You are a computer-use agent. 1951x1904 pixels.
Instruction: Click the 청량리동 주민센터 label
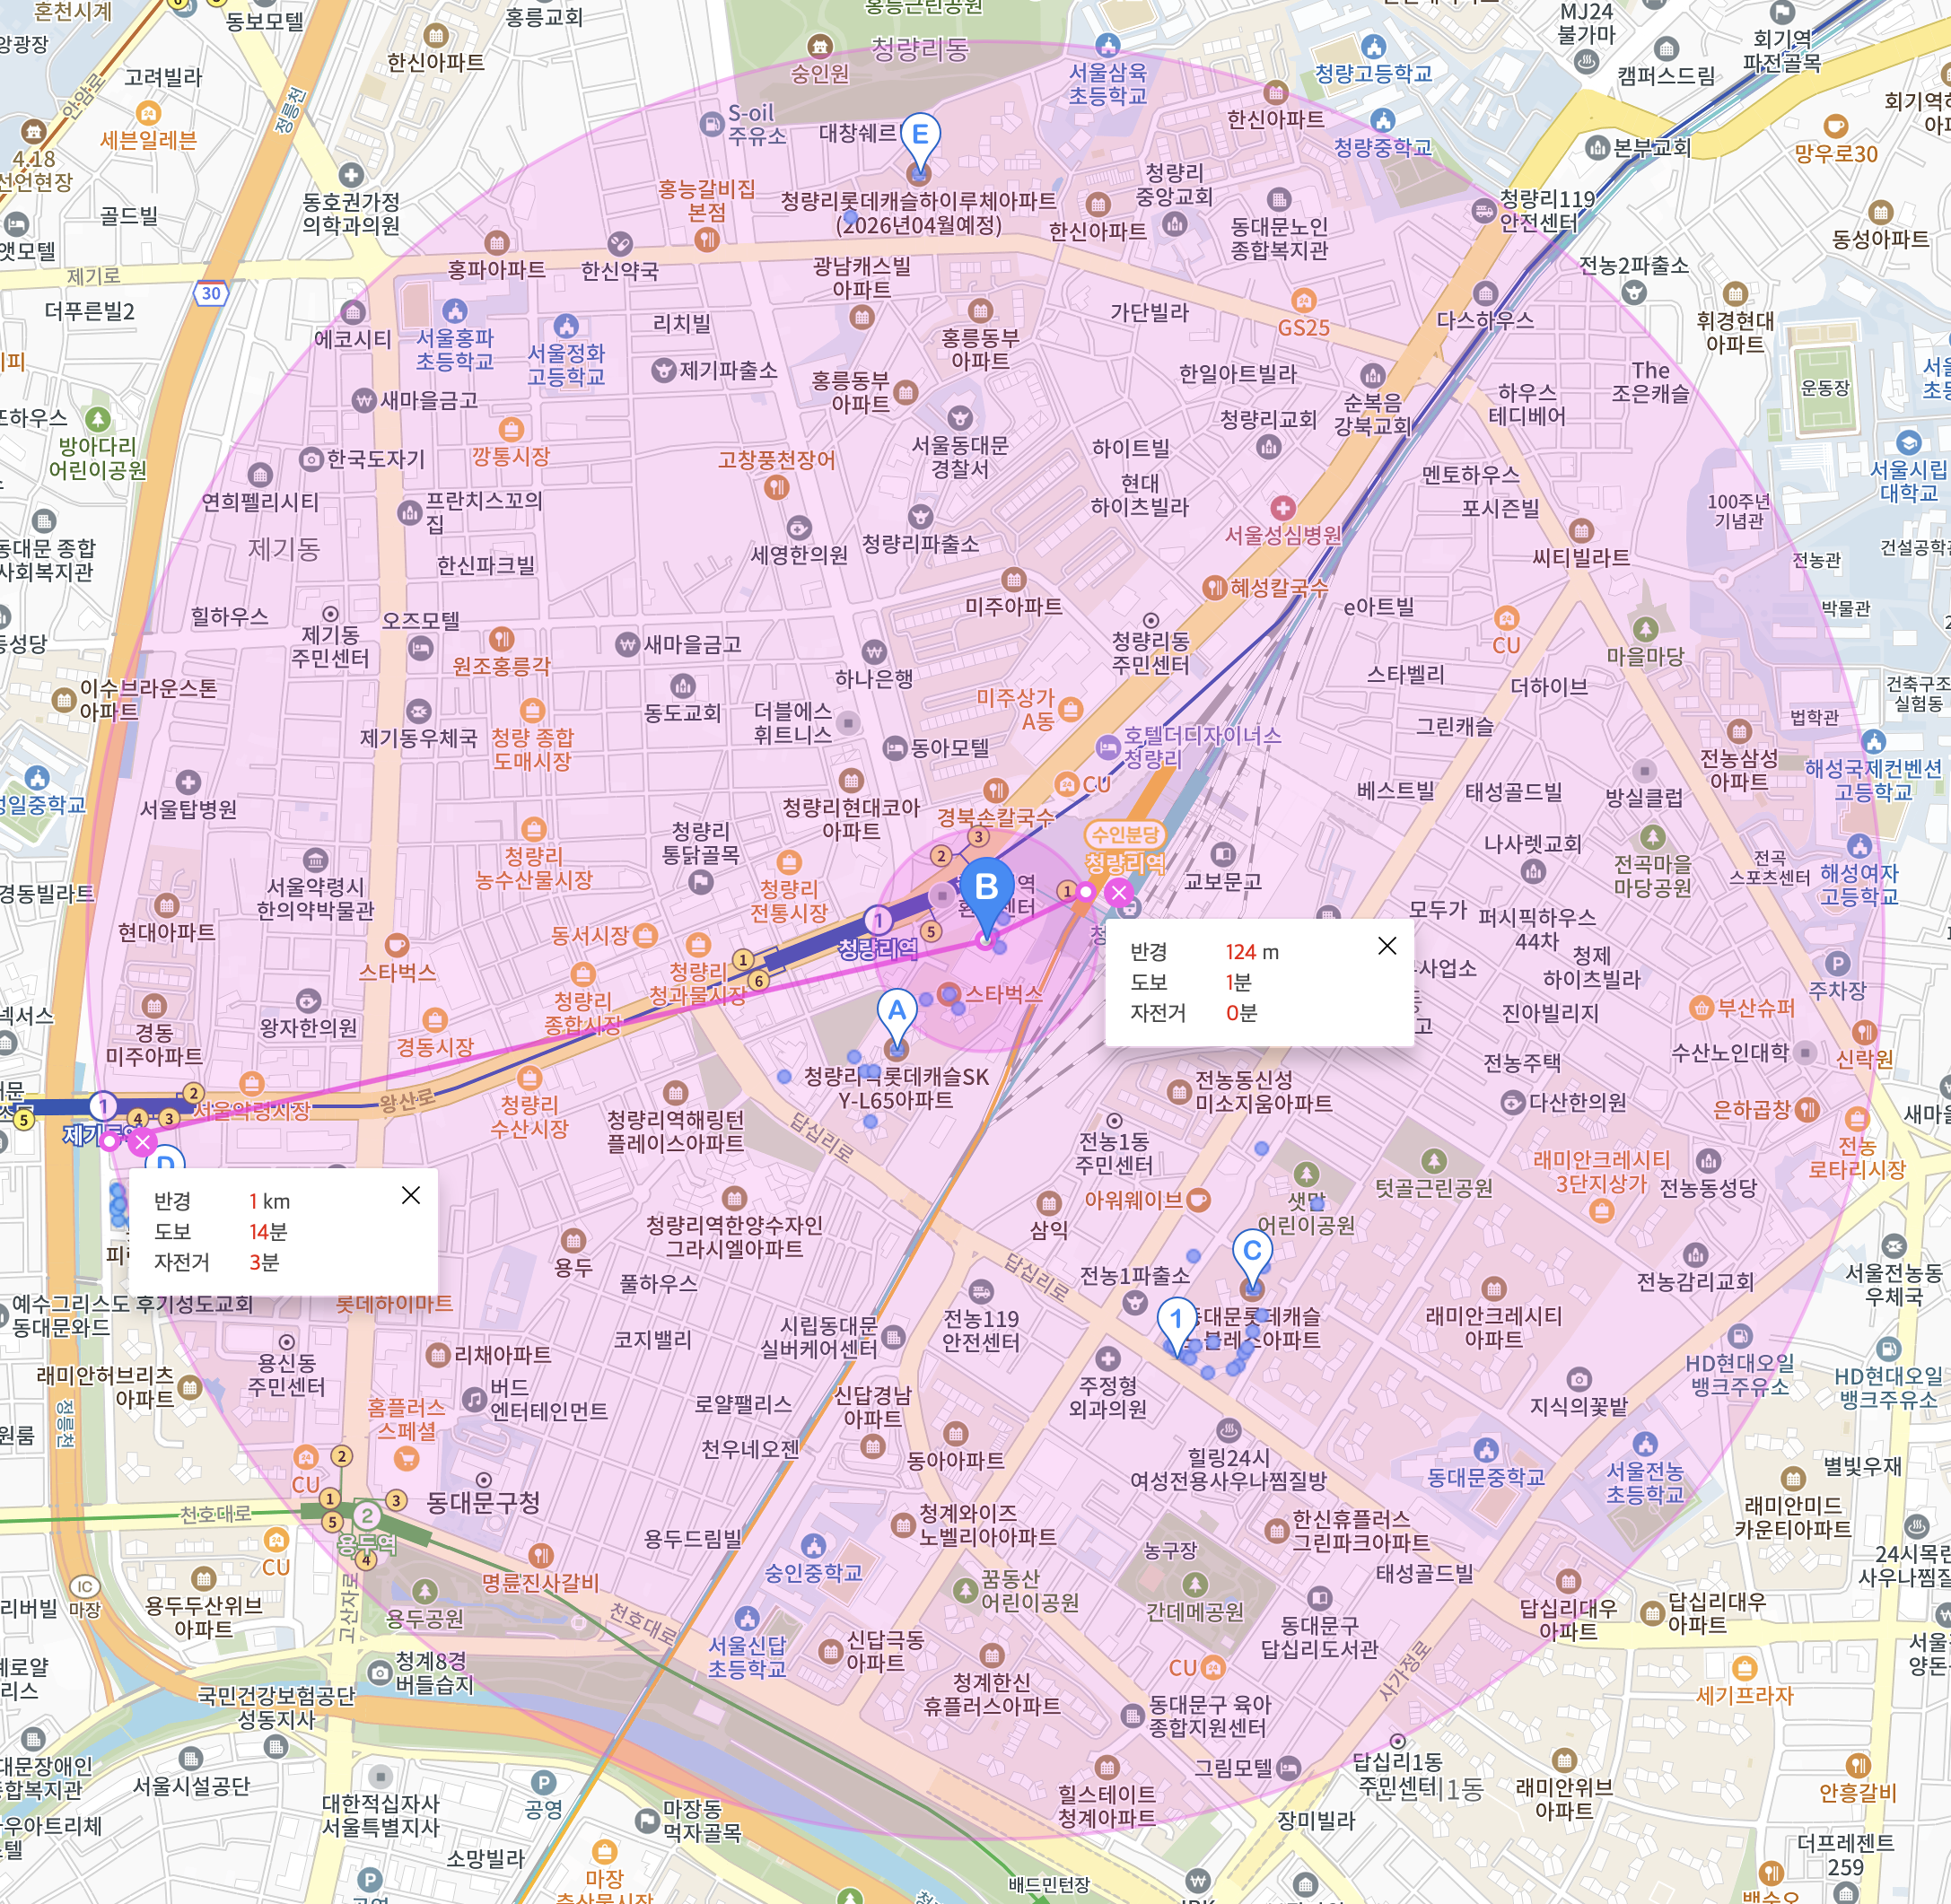tap(1150, 653)
